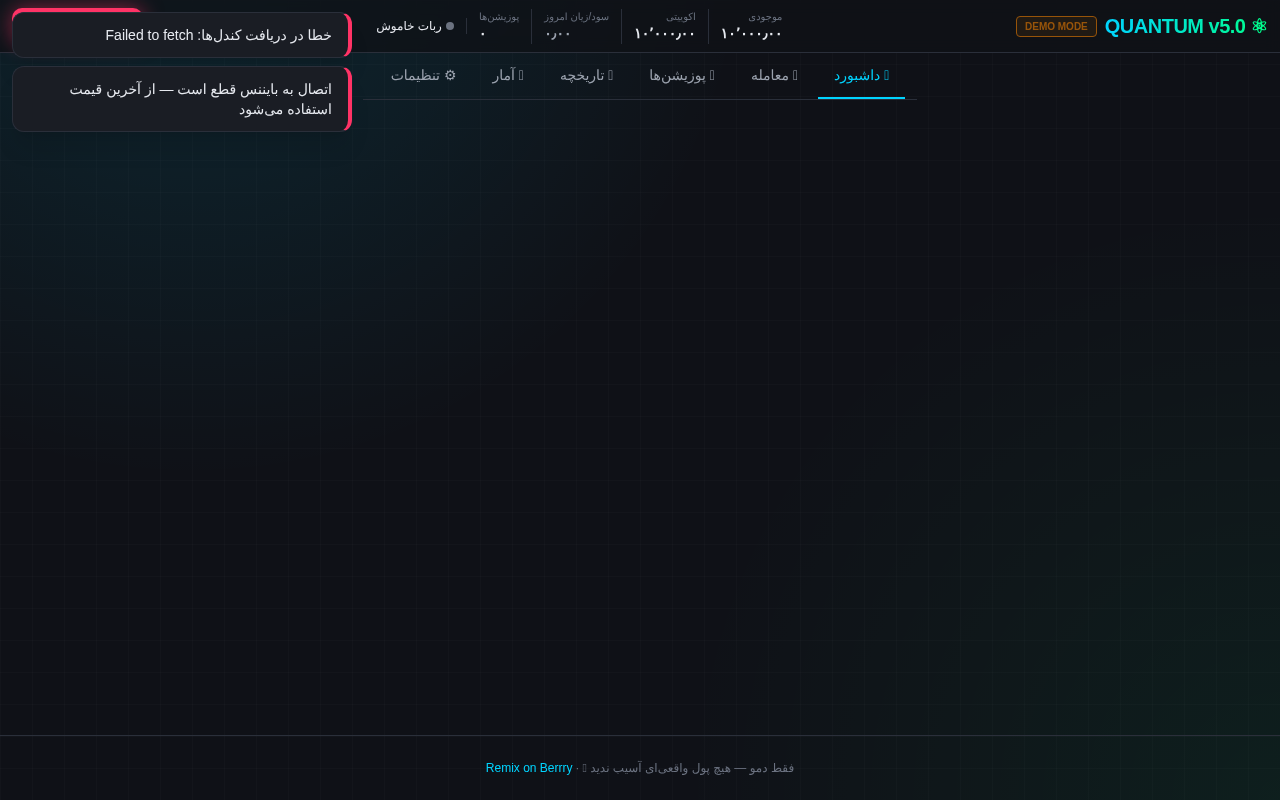This screenshot has height=800, width=1280.
Task: Click the ربات خاموش status label
Action: 409,26
